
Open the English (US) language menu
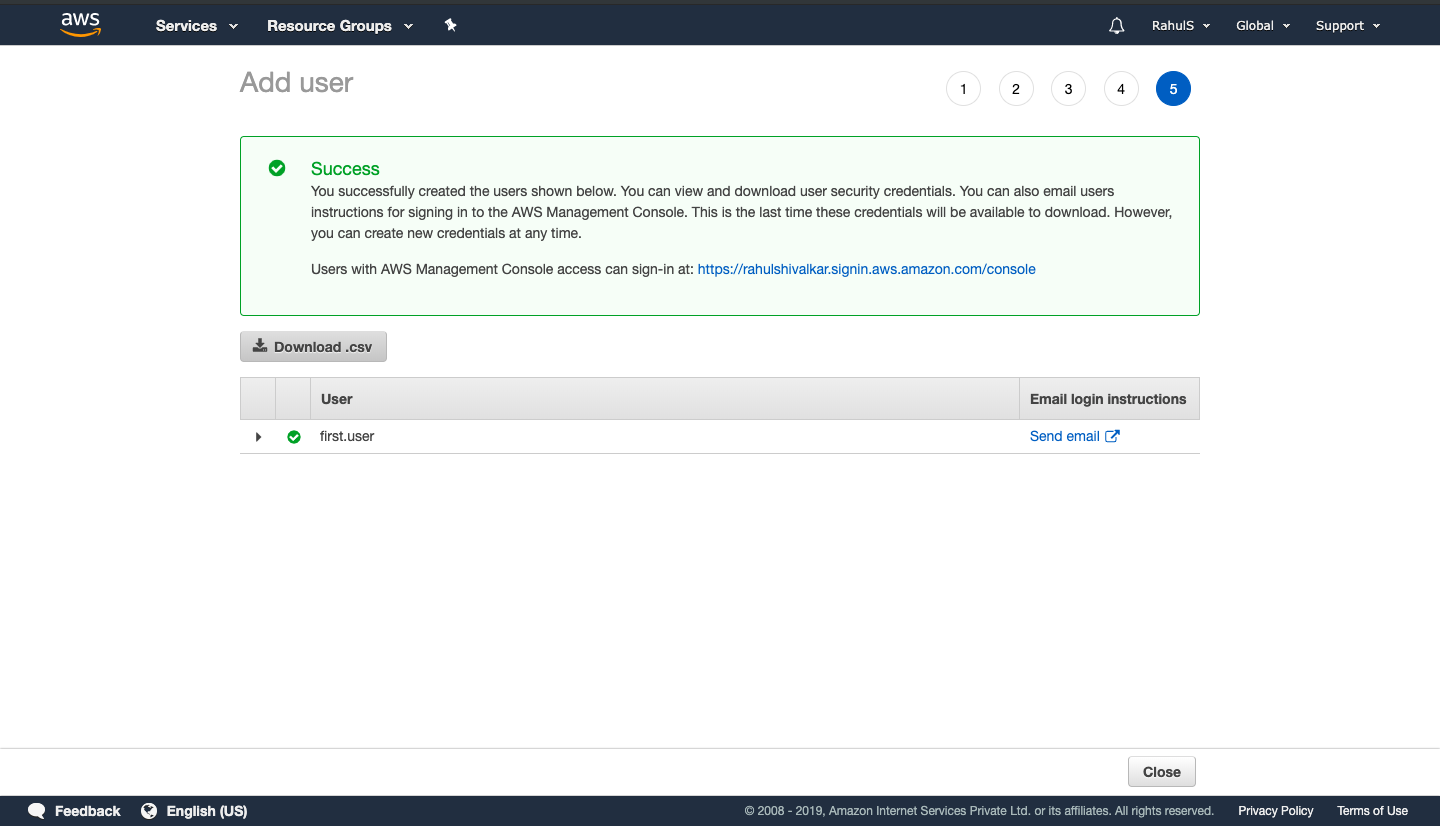[207, 810]
